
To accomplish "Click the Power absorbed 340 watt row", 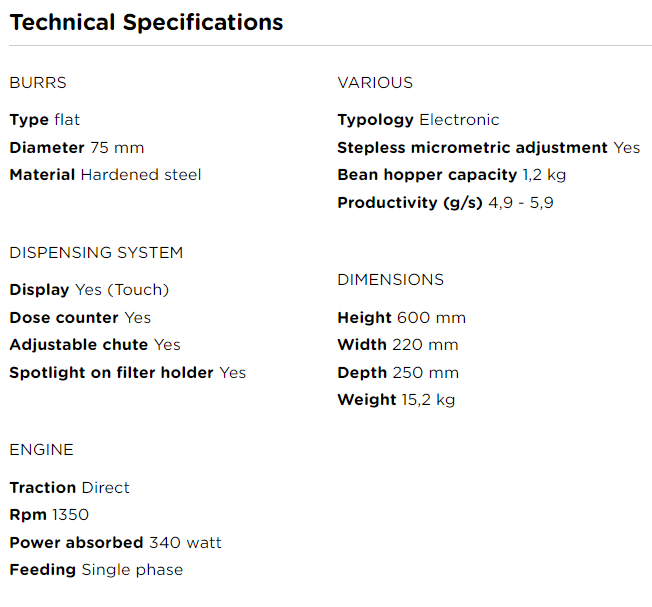I will coord(115,543).
